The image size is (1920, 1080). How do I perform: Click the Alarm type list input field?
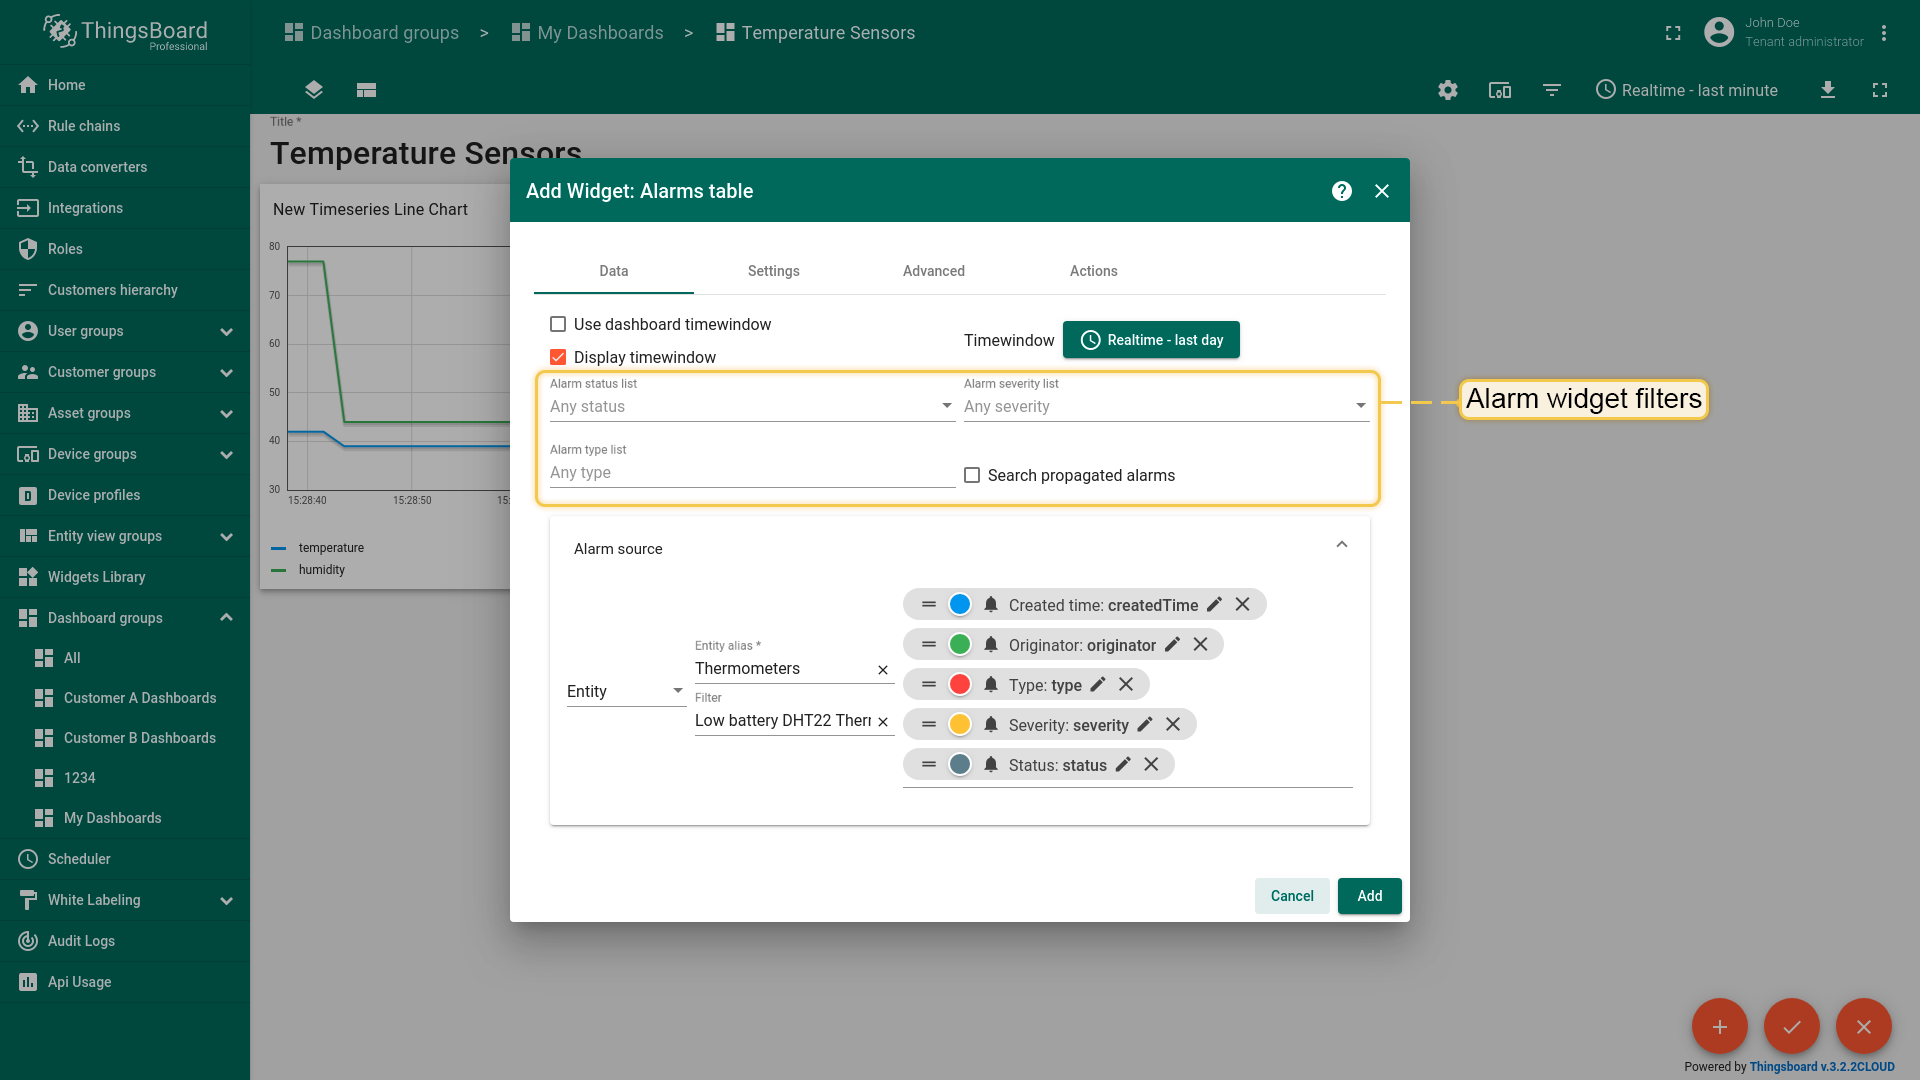coord(752,473)
